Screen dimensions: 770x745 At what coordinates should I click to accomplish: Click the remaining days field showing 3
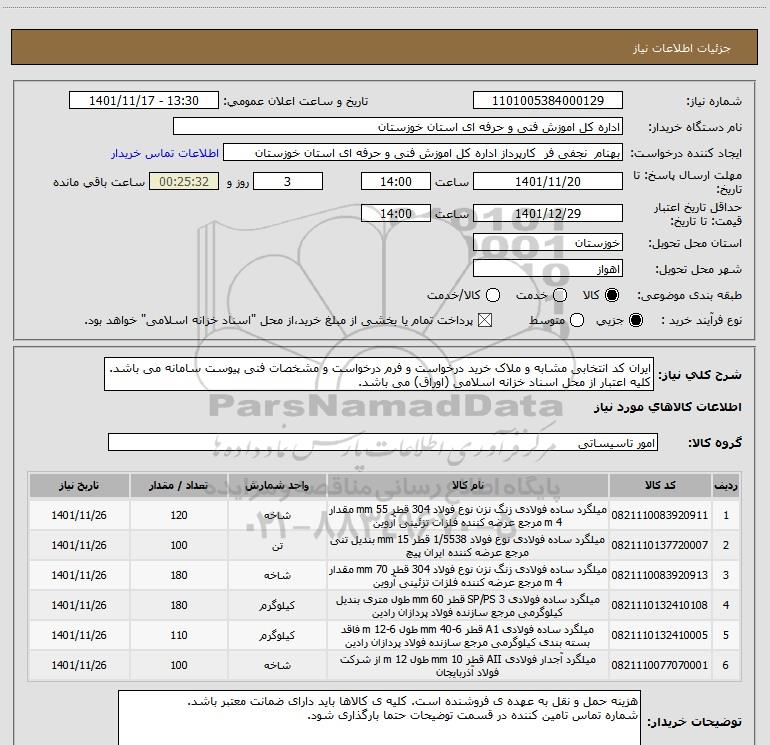[x=288, y=181]
